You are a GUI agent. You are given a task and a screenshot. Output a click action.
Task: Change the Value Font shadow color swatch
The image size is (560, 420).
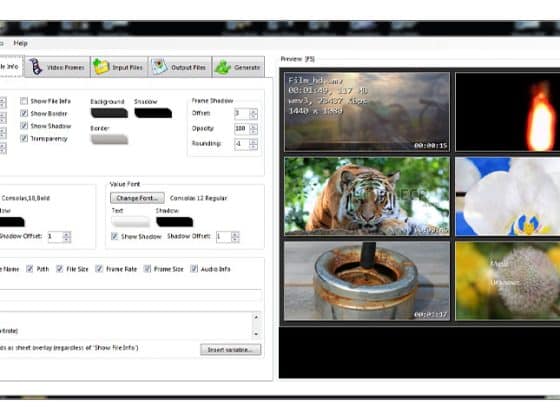pos(175,222)
